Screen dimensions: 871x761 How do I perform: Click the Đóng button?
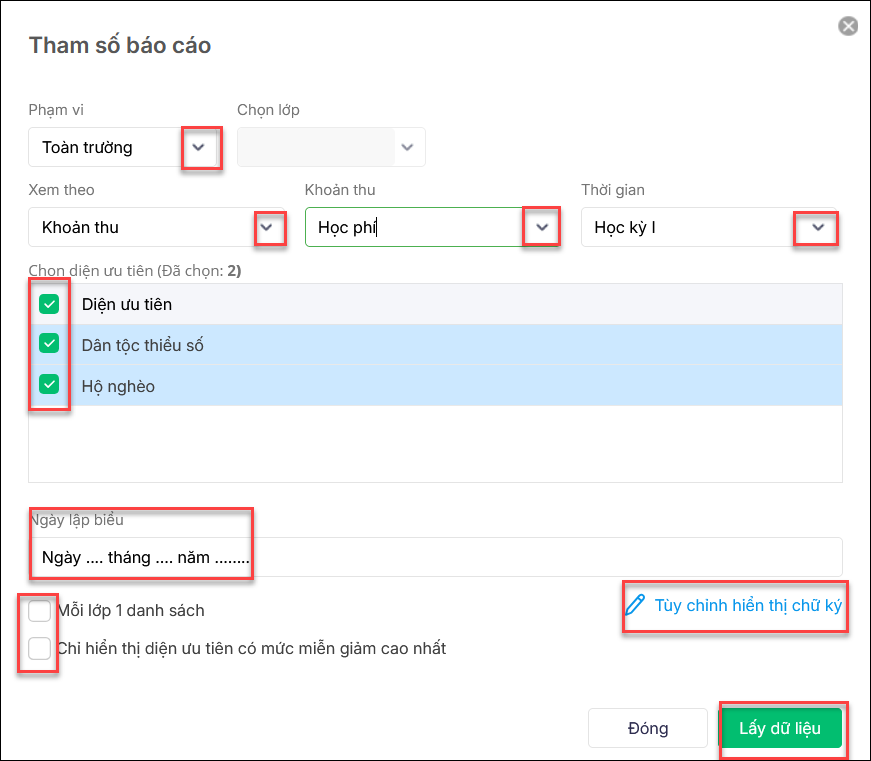(648, 728)
